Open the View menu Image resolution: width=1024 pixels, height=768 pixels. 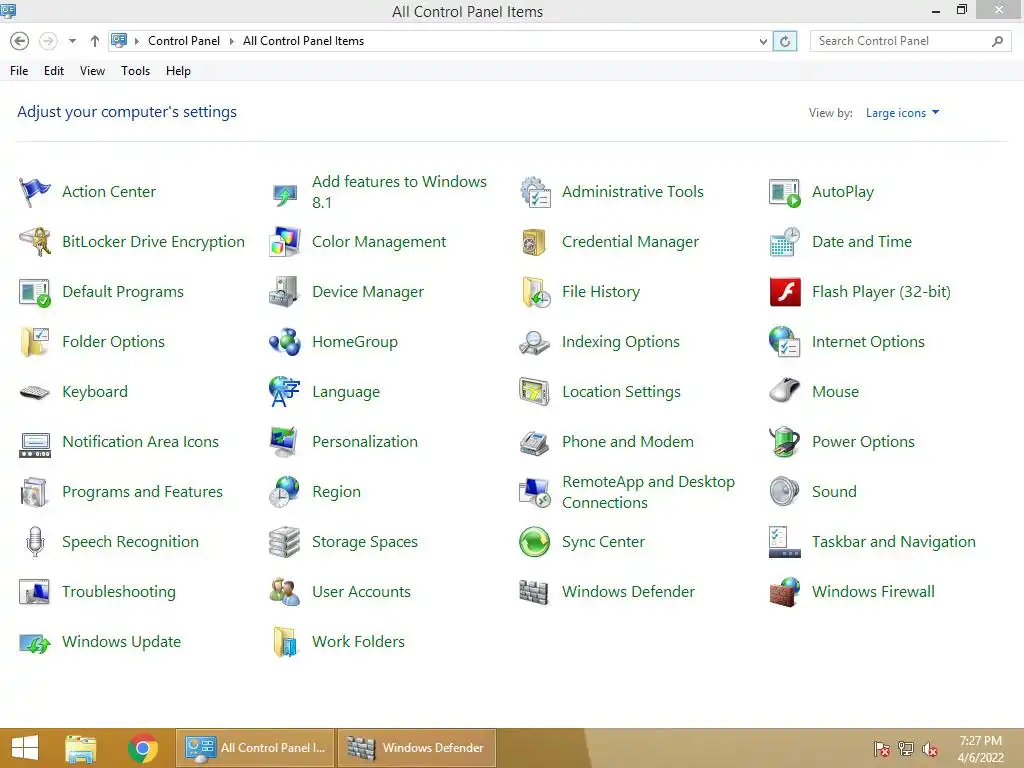92,71
